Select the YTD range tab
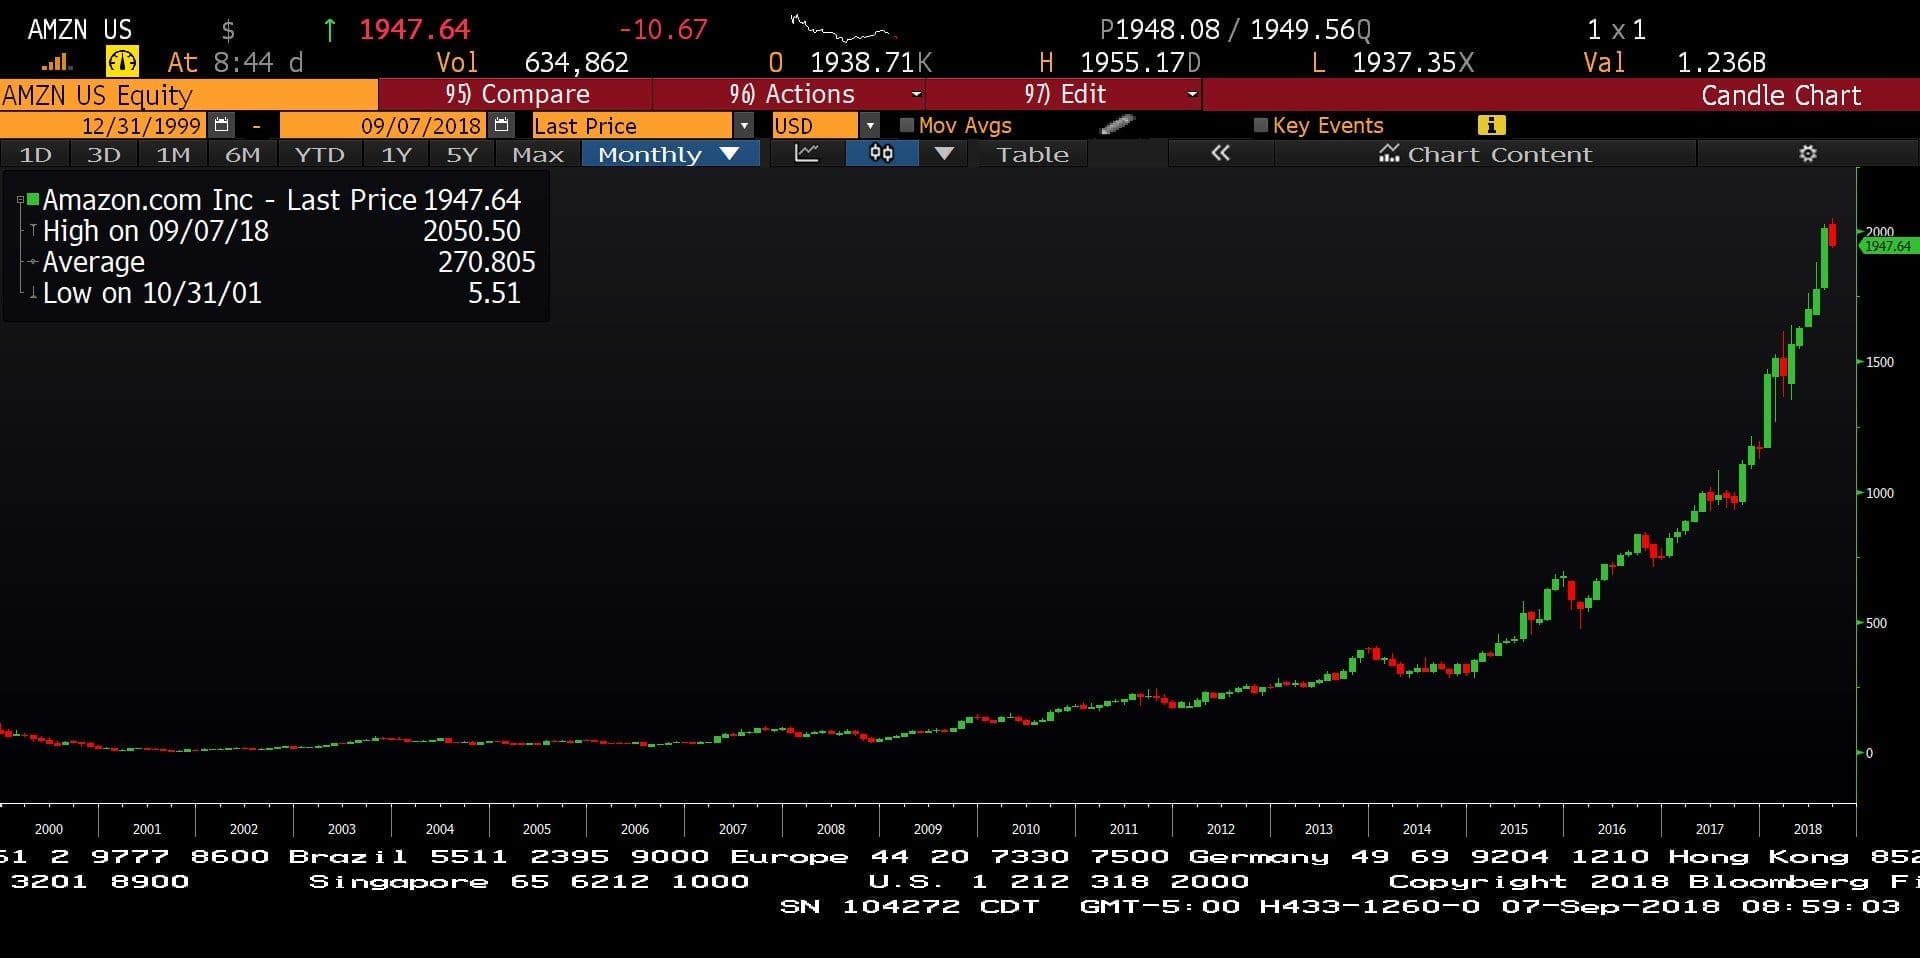Screen dimensions: 1920x958 pyautogui.click(x=319, y=154)
